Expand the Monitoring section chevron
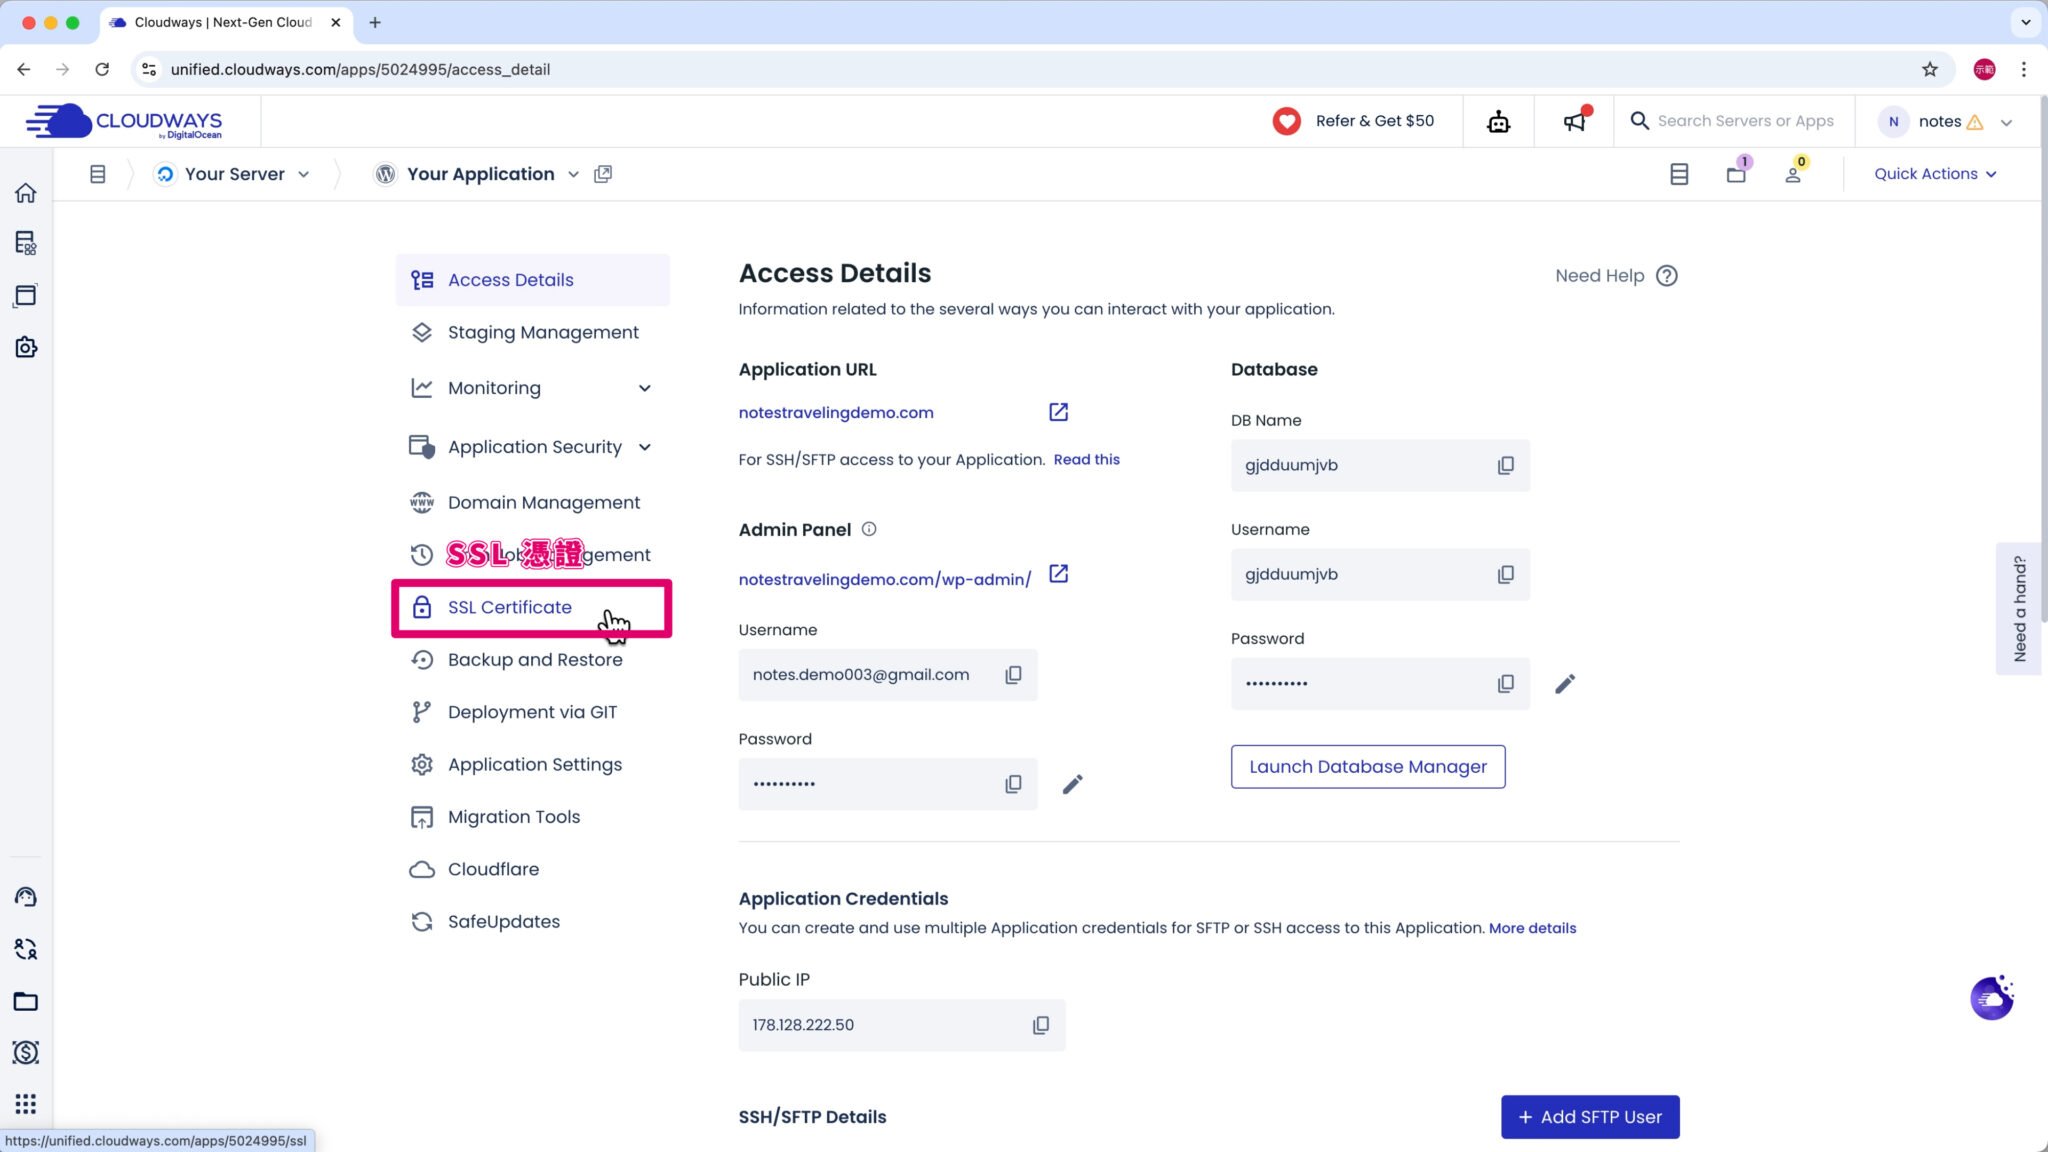Image resolution: width=2048 pixels, height=1152 pixels. (645, 387)
